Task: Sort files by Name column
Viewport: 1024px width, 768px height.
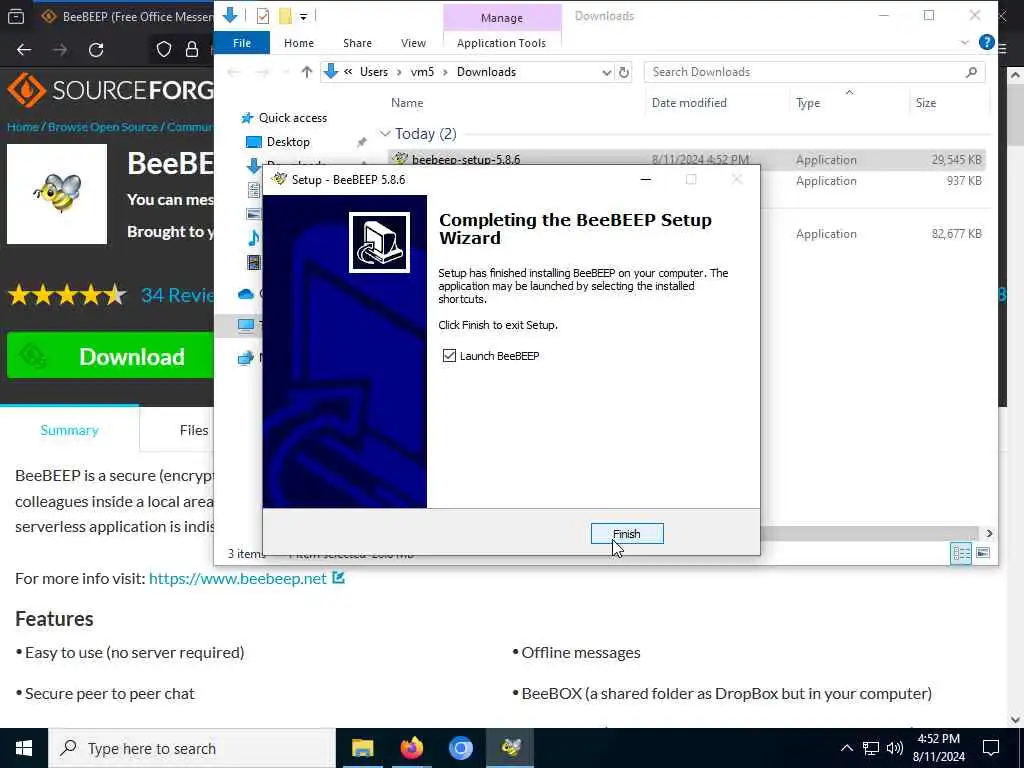Action: coord(407,103)
